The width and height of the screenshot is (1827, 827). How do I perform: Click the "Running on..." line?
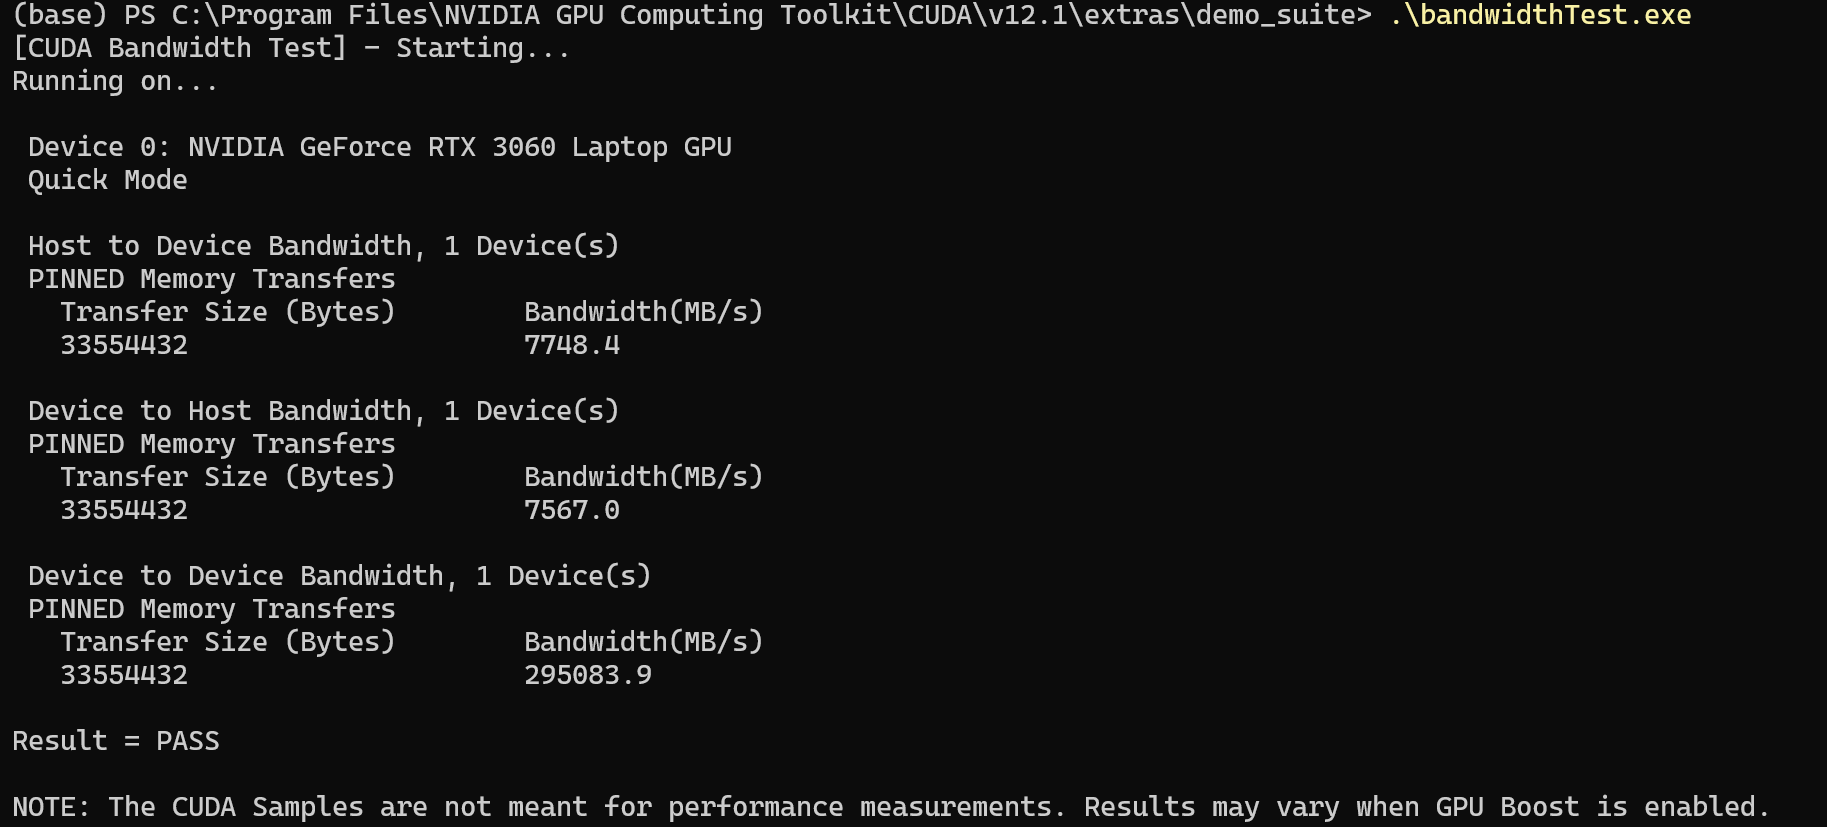[x=115, y=81]
